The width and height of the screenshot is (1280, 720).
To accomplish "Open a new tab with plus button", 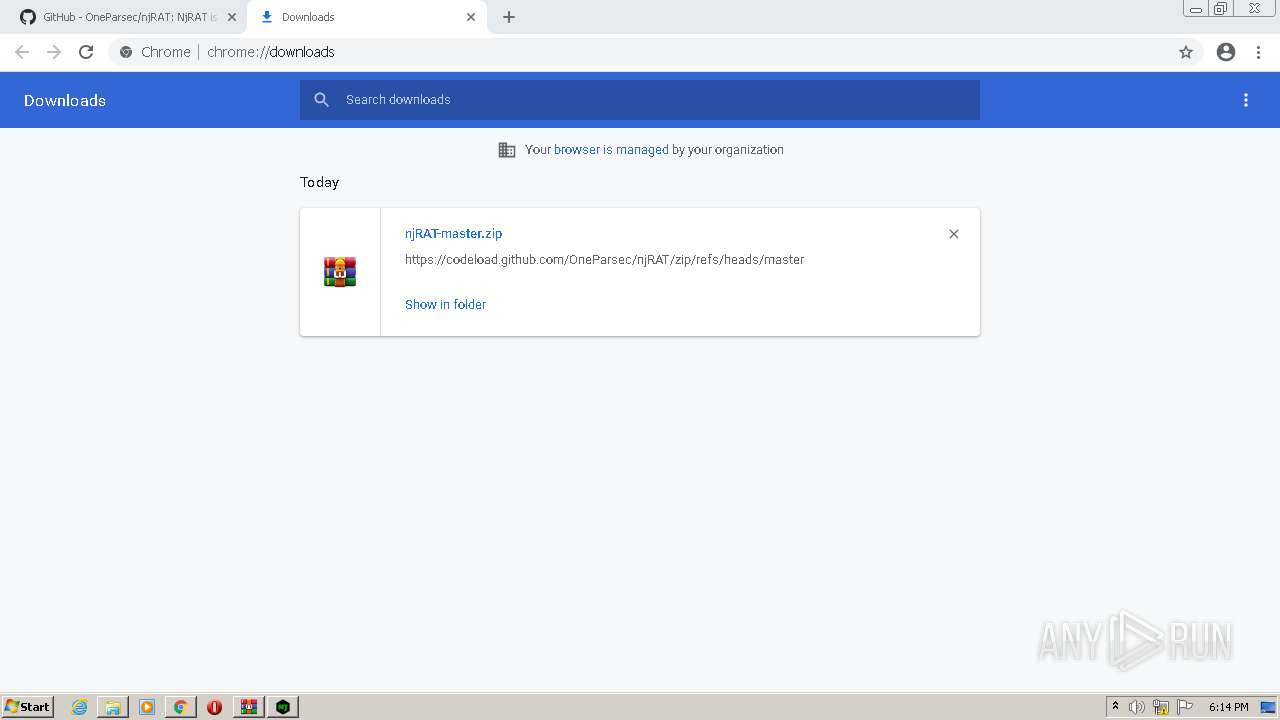I will (x=509, y=17).
